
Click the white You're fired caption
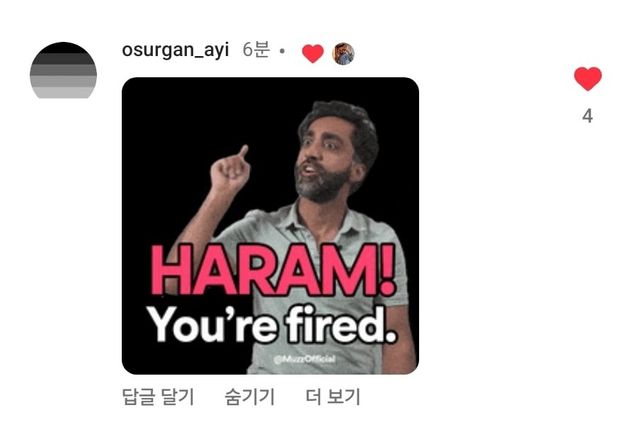tap(271, 325)
